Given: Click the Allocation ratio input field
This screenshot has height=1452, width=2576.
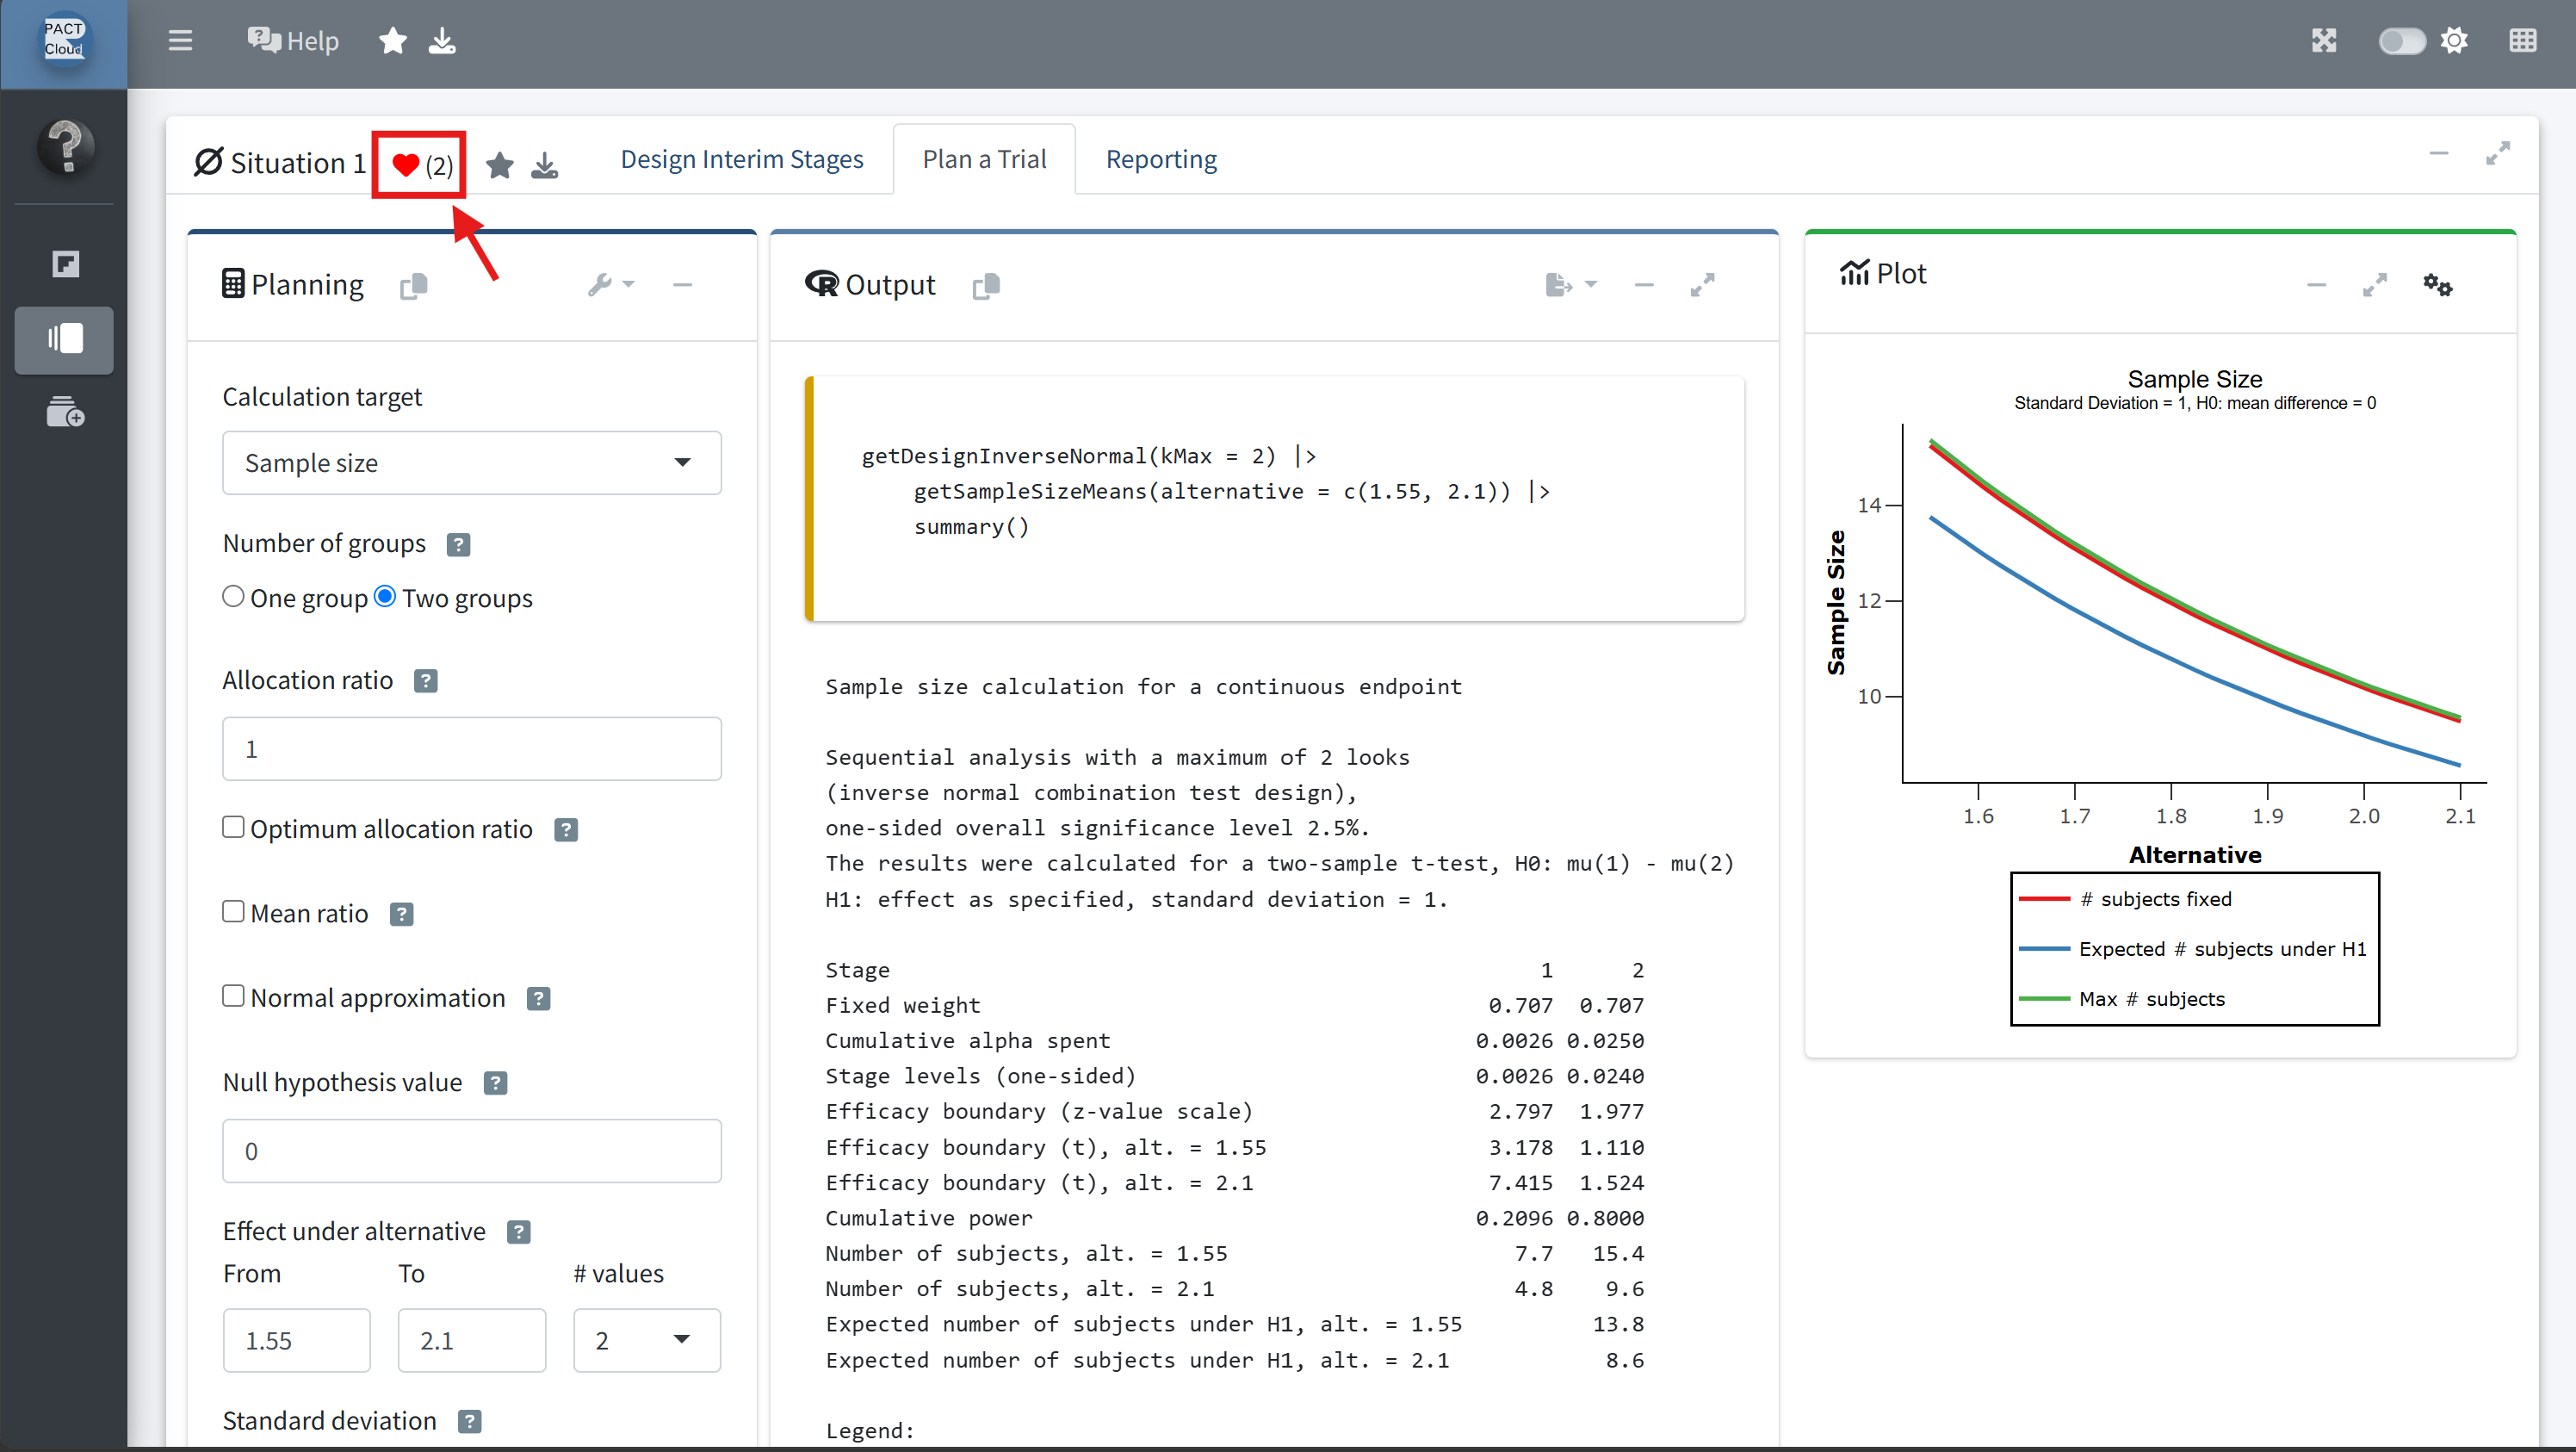Looking at the screenshot, I should [472, 749].
